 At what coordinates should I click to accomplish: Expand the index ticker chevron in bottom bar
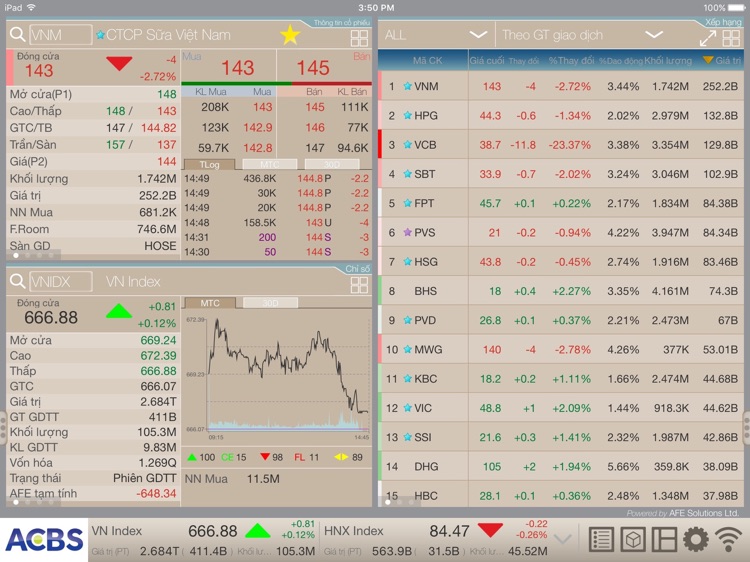[562, 540]
